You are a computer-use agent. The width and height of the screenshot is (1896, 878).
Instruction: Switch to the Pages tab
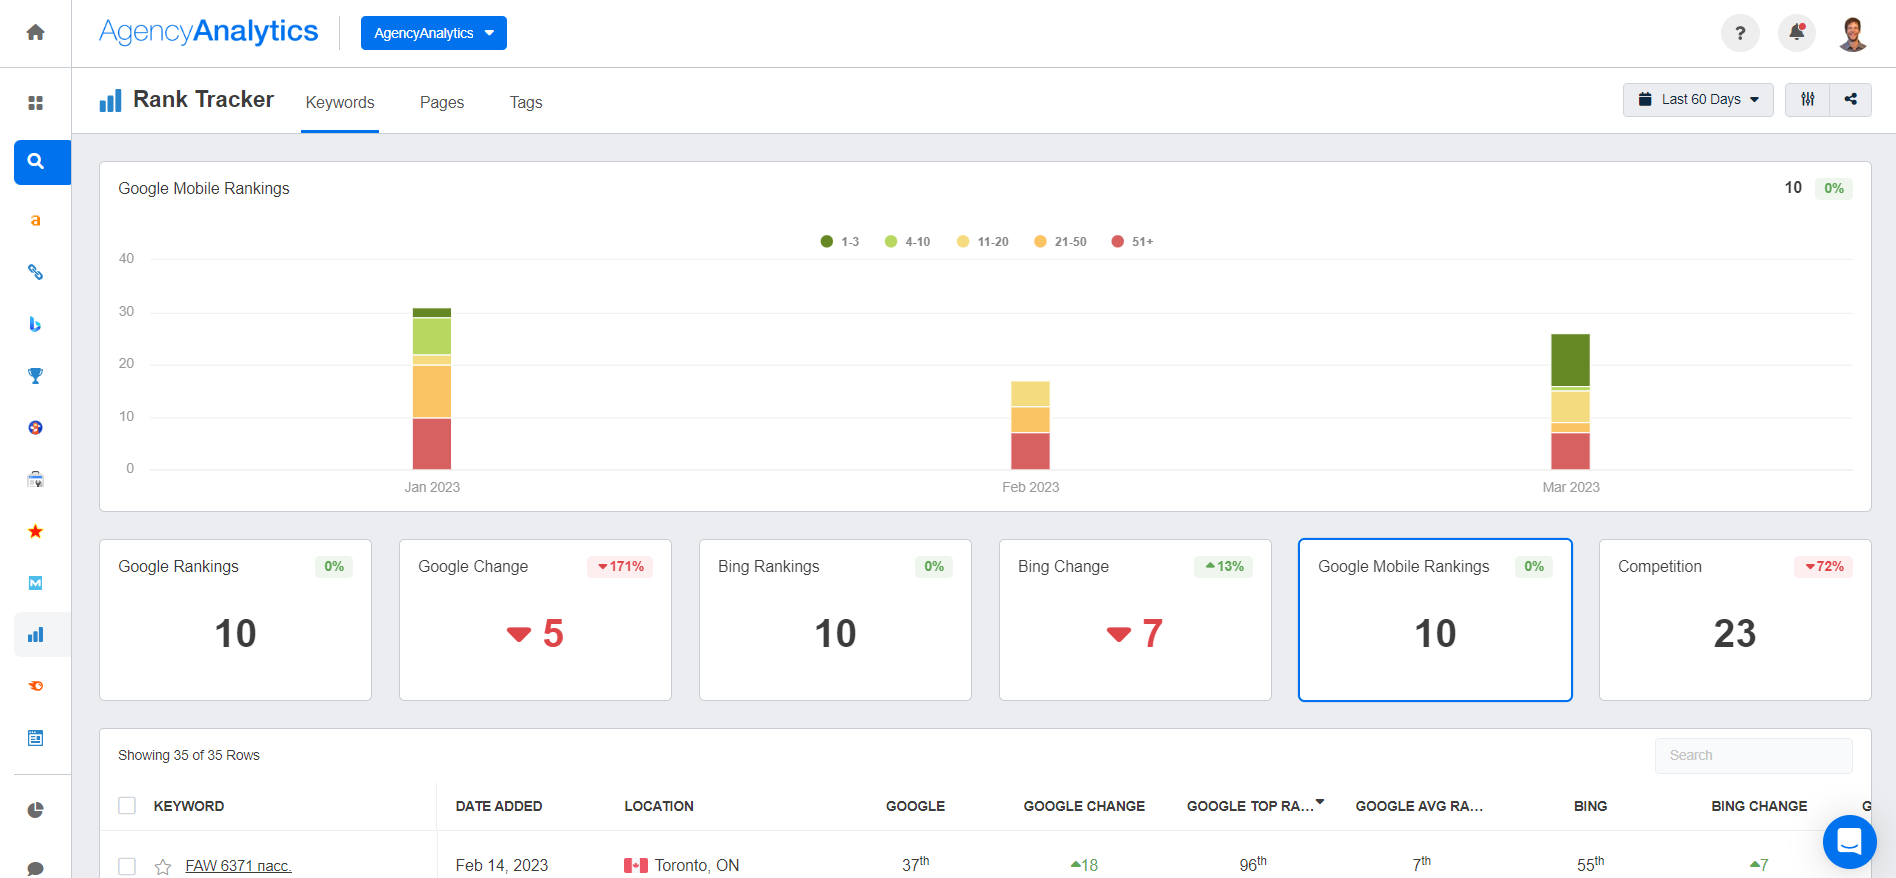click(442, 102)
